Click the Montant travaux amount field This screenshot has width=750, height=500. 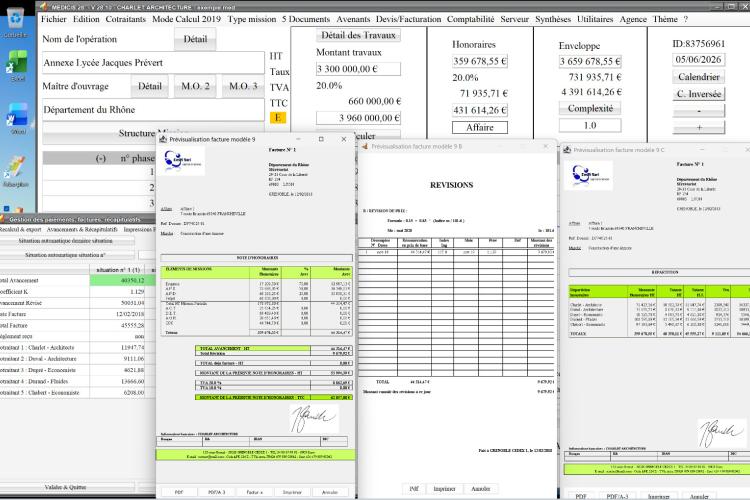(x=358, y=69)
